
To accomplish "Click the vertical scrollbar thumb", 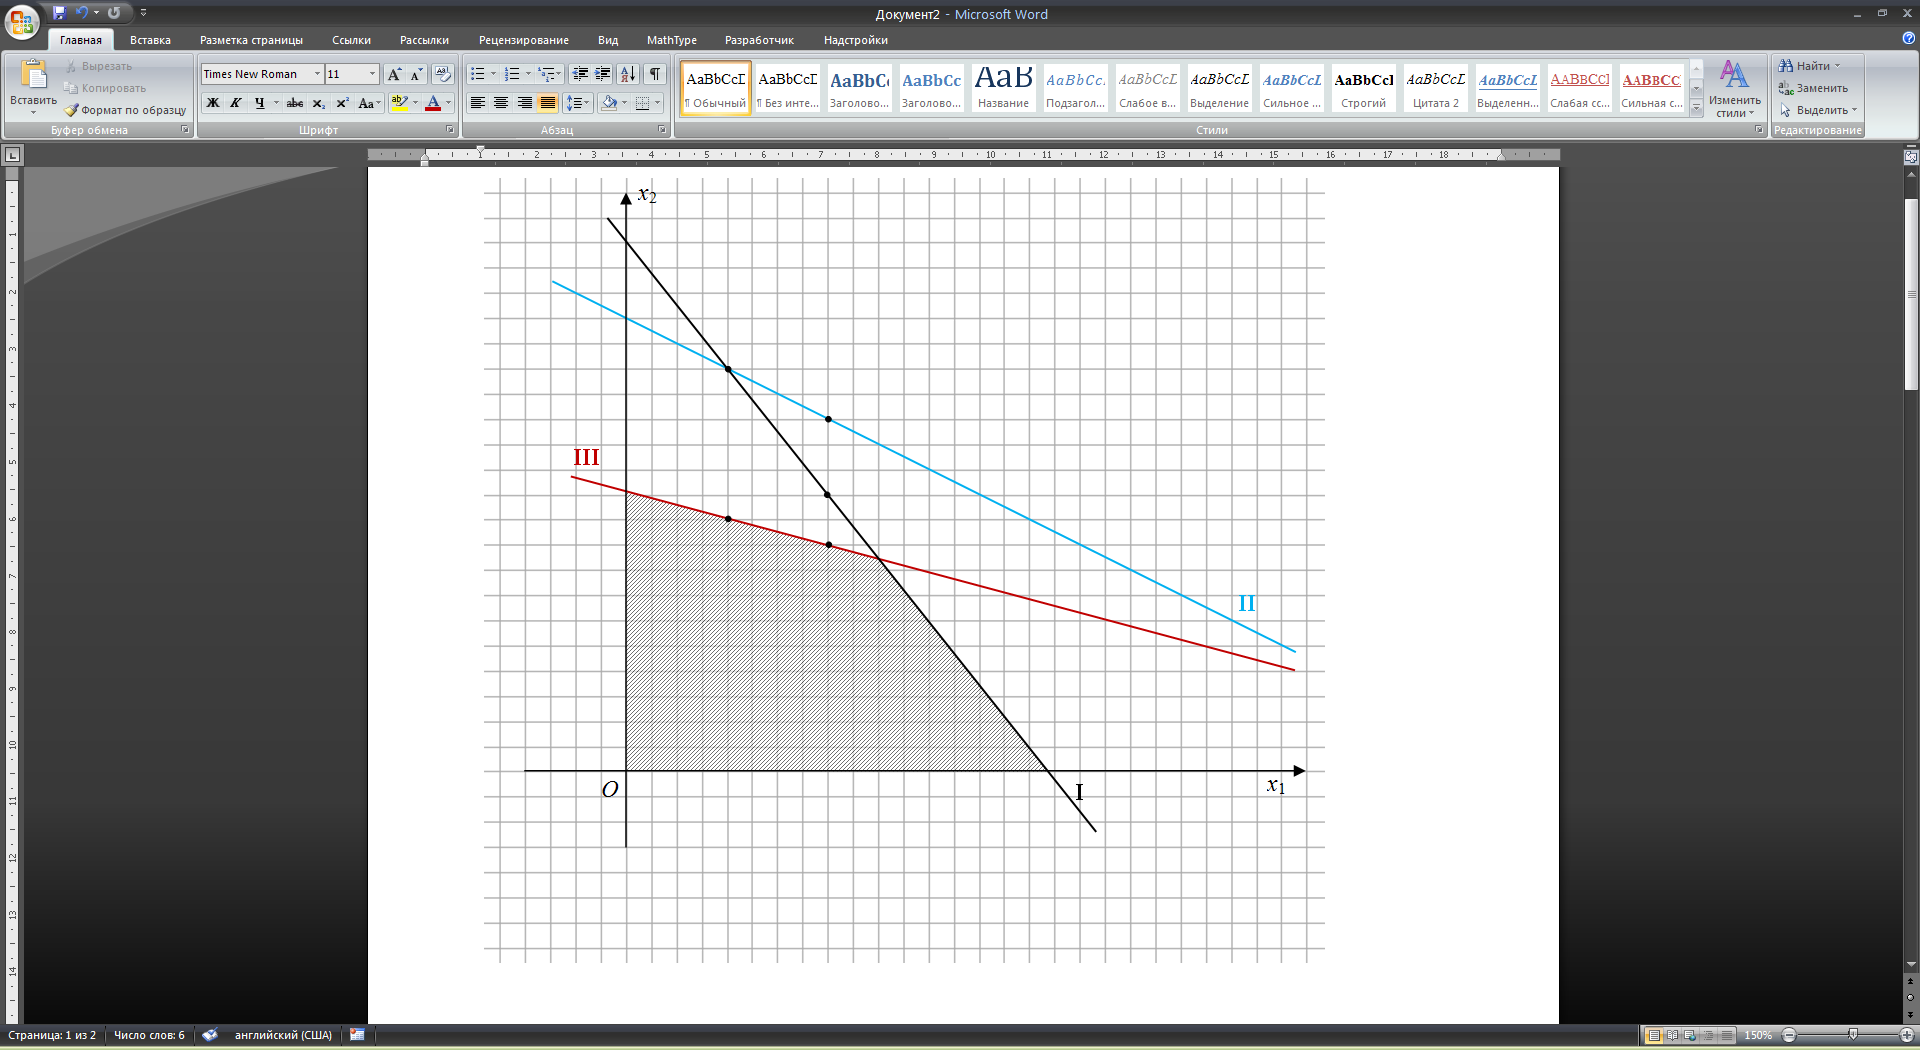I will 1911,295.
